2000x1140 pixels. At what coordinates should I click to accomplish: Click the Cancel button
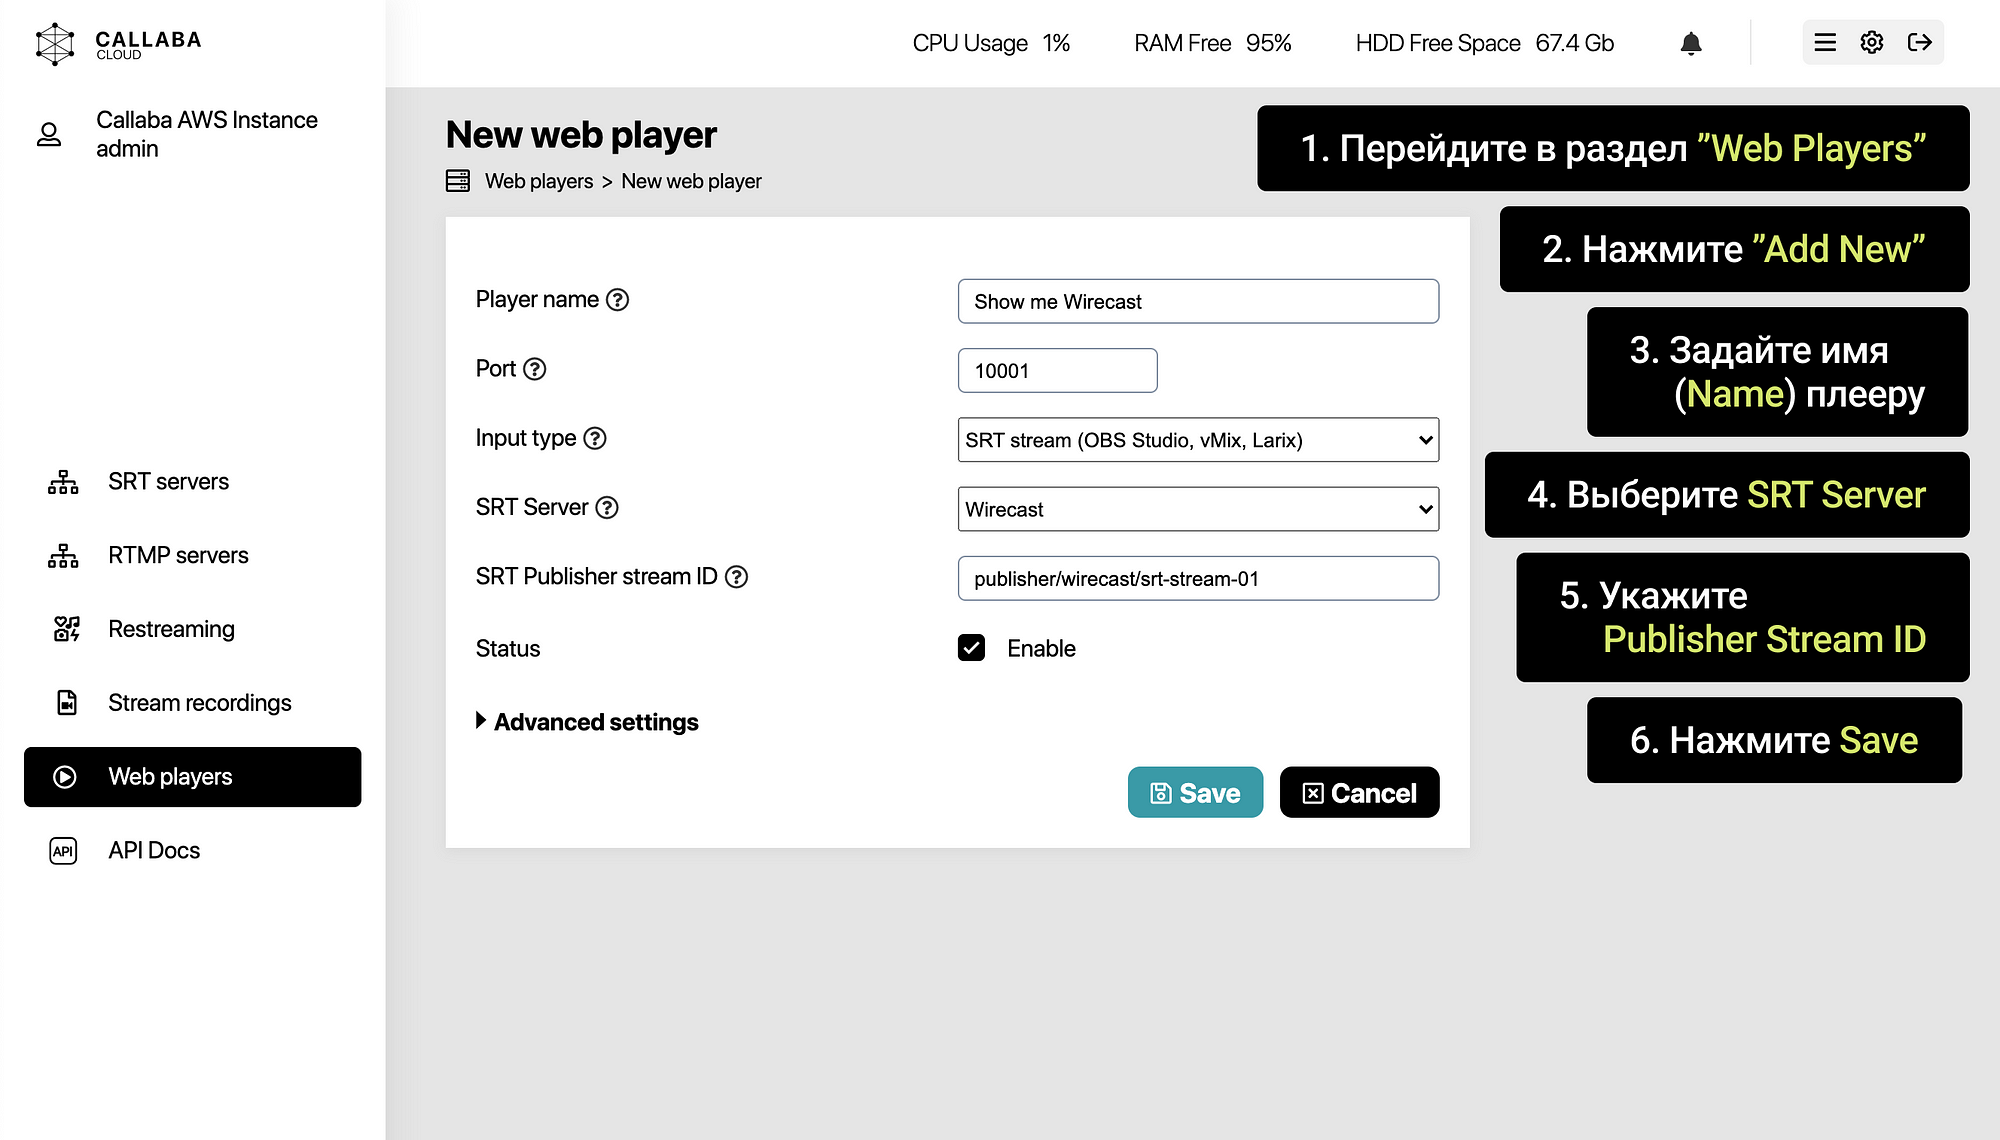pos(1359,793)
